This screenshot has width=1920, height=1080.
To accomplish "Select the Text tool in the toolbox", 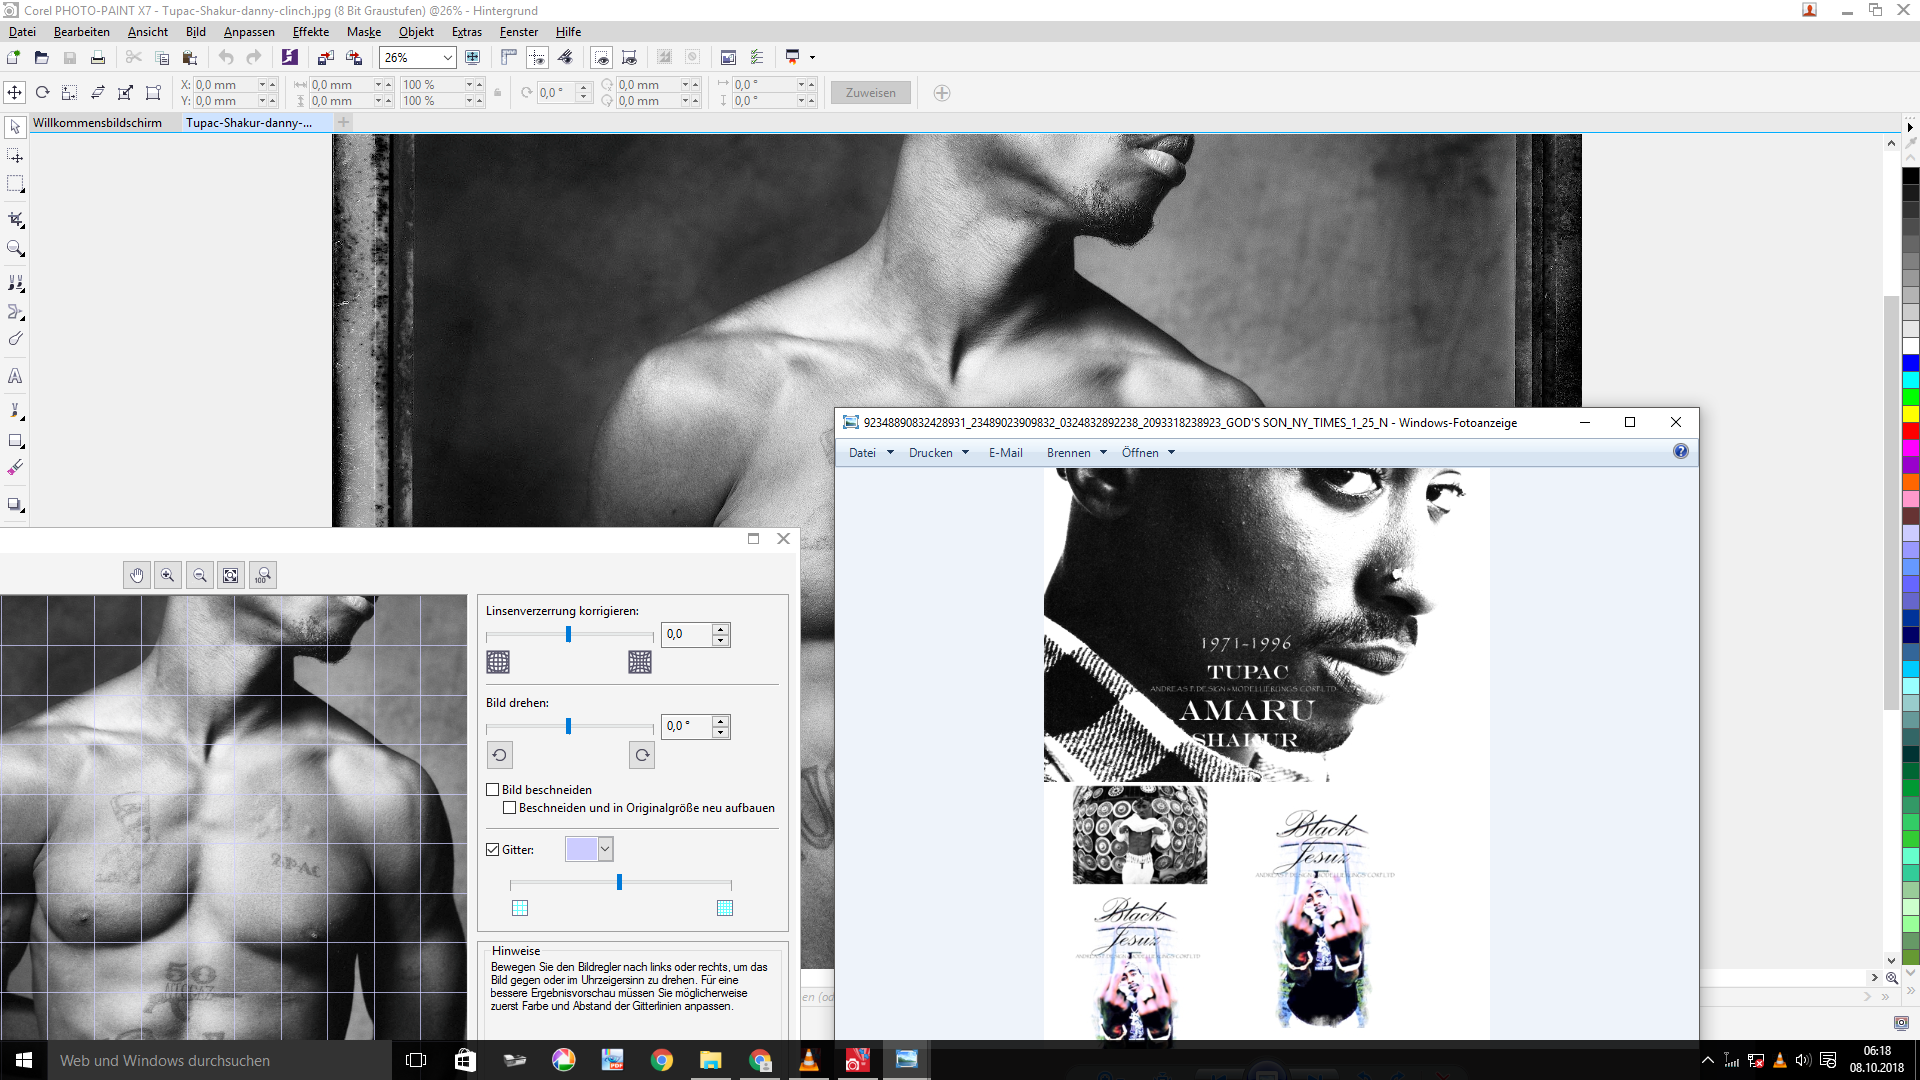I will pyautogui.click(x=15, y=376).
